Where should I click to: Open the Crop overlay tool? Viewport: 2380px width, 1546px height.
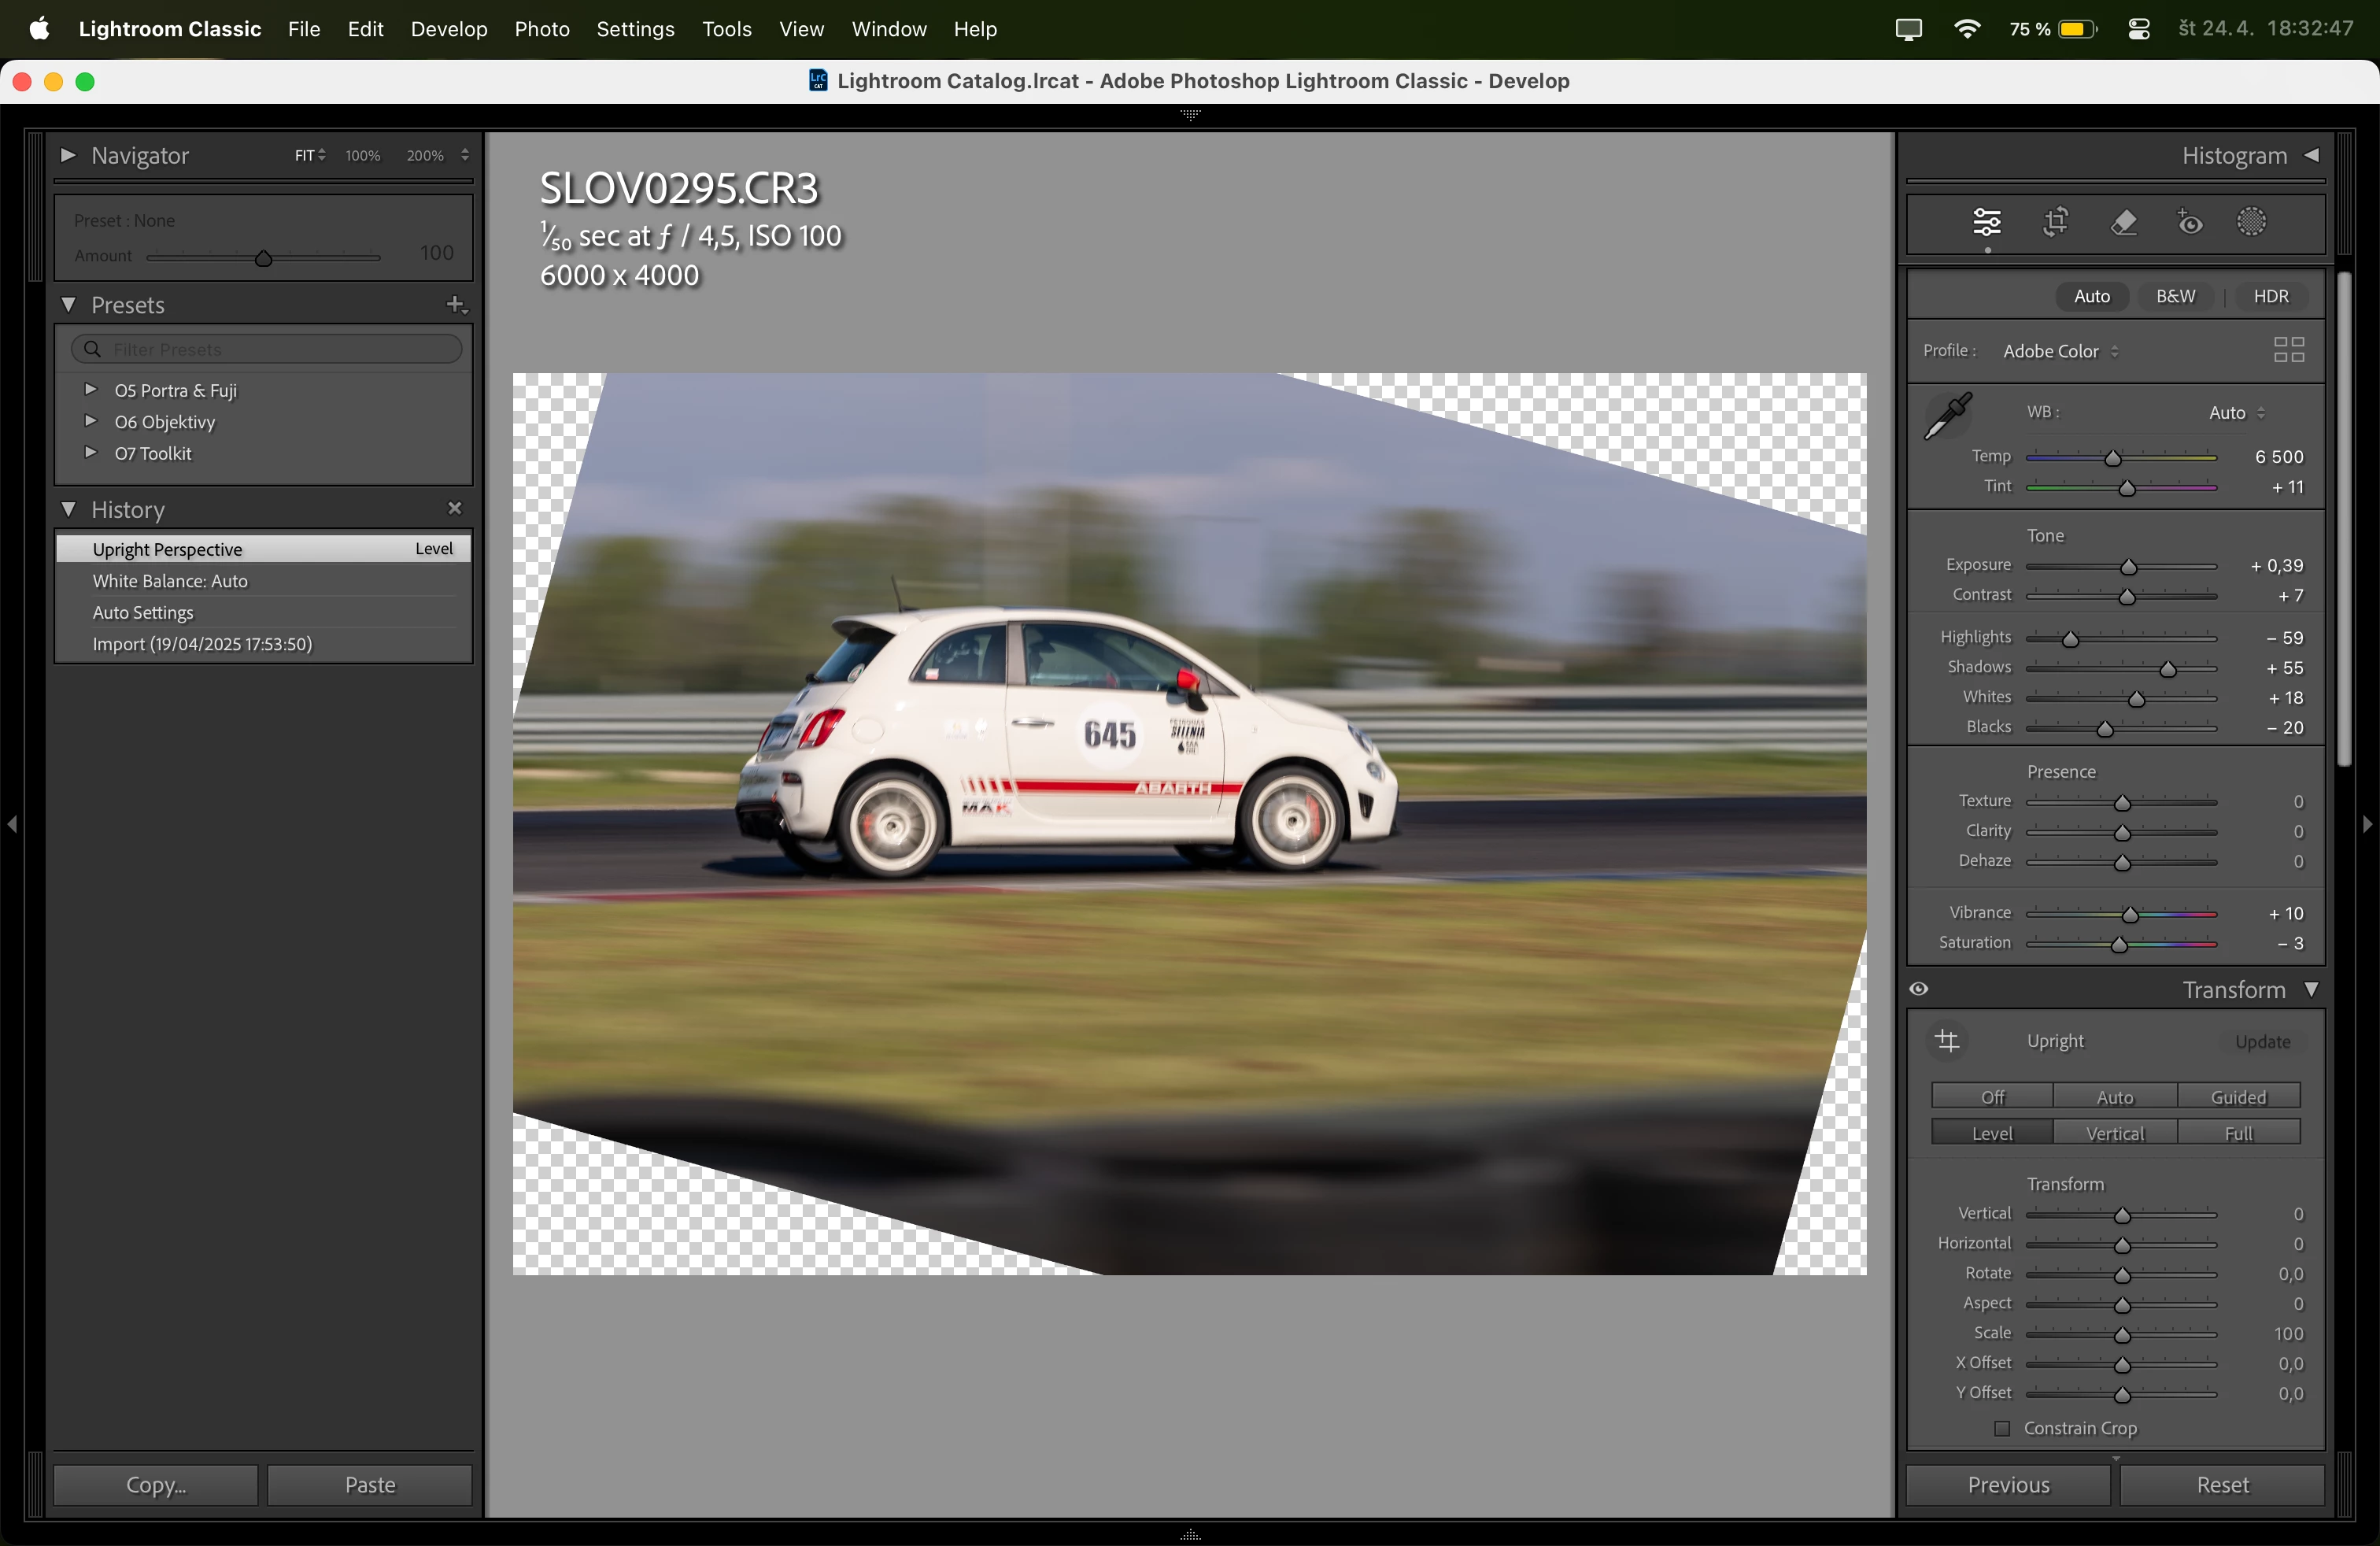point(2055,222)
